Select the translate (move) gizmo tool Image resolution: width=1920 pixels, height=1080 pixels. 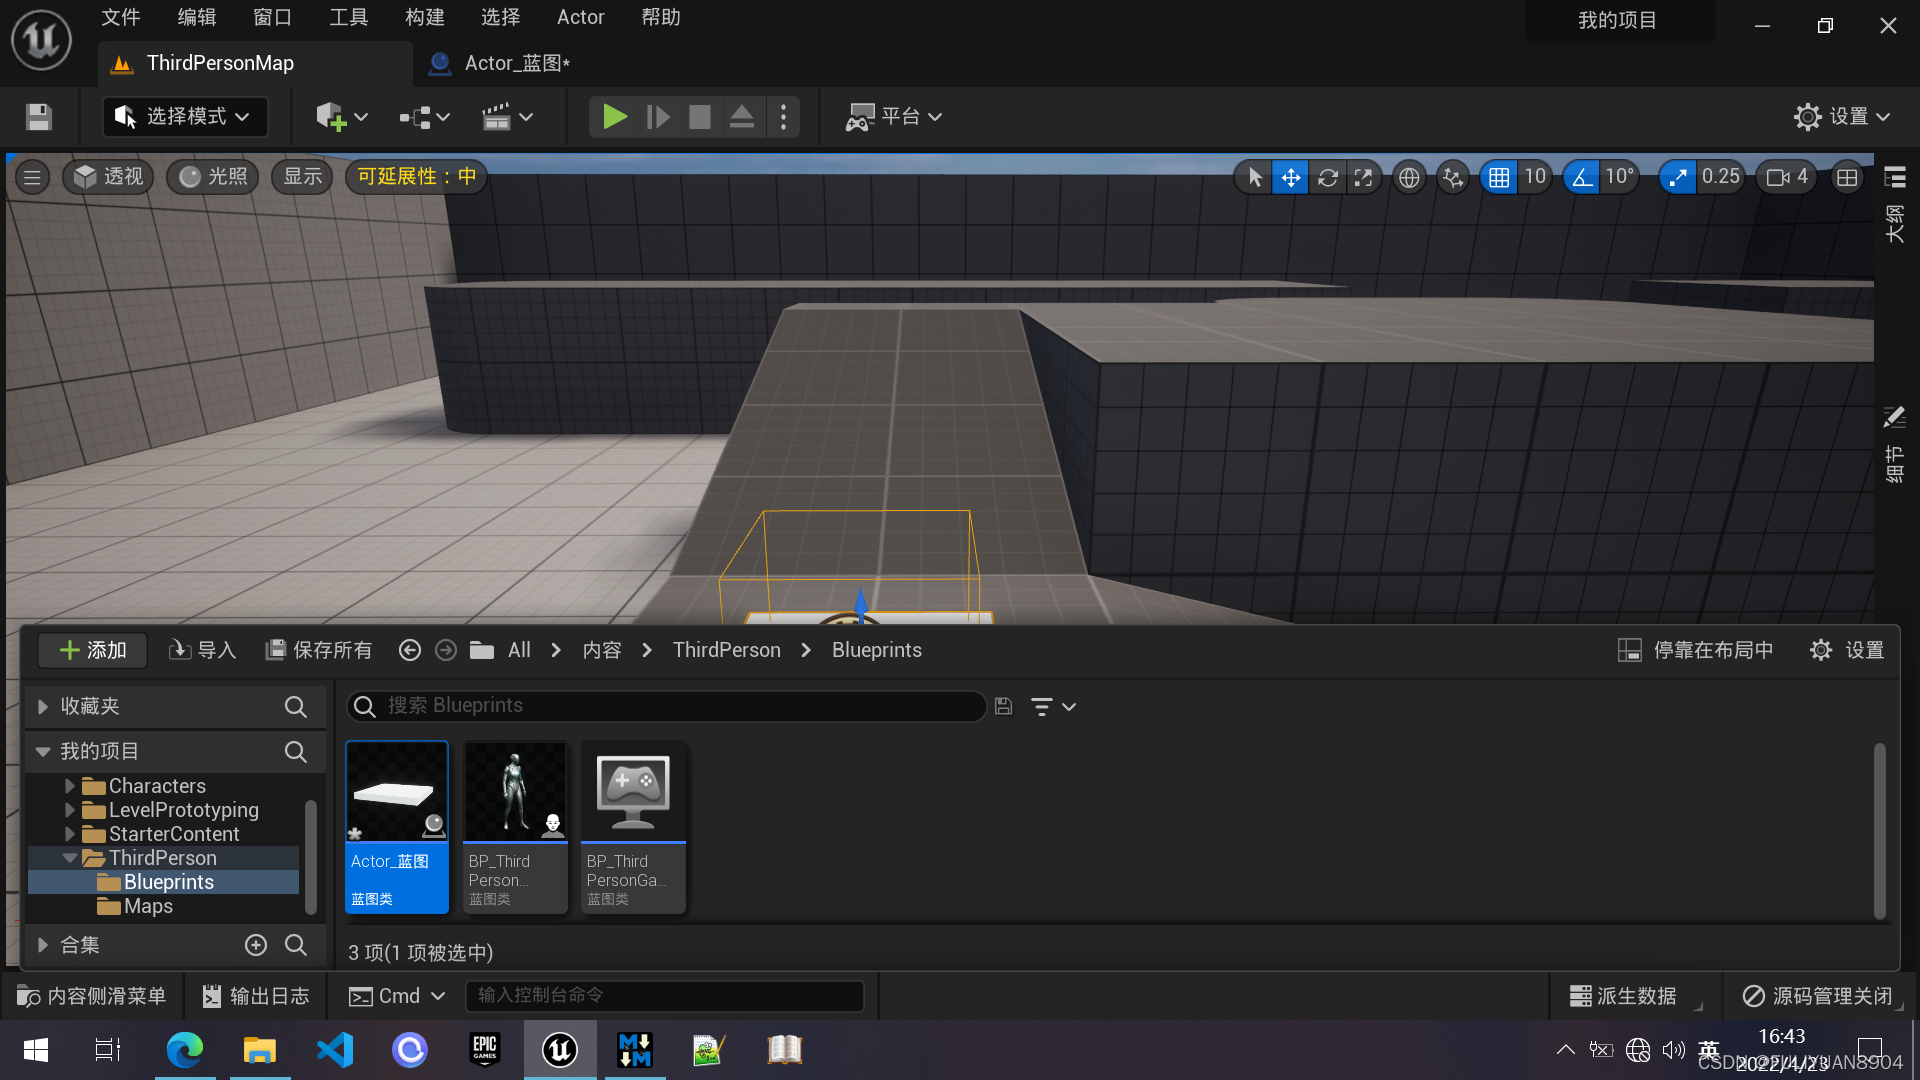pos(1291,178)
